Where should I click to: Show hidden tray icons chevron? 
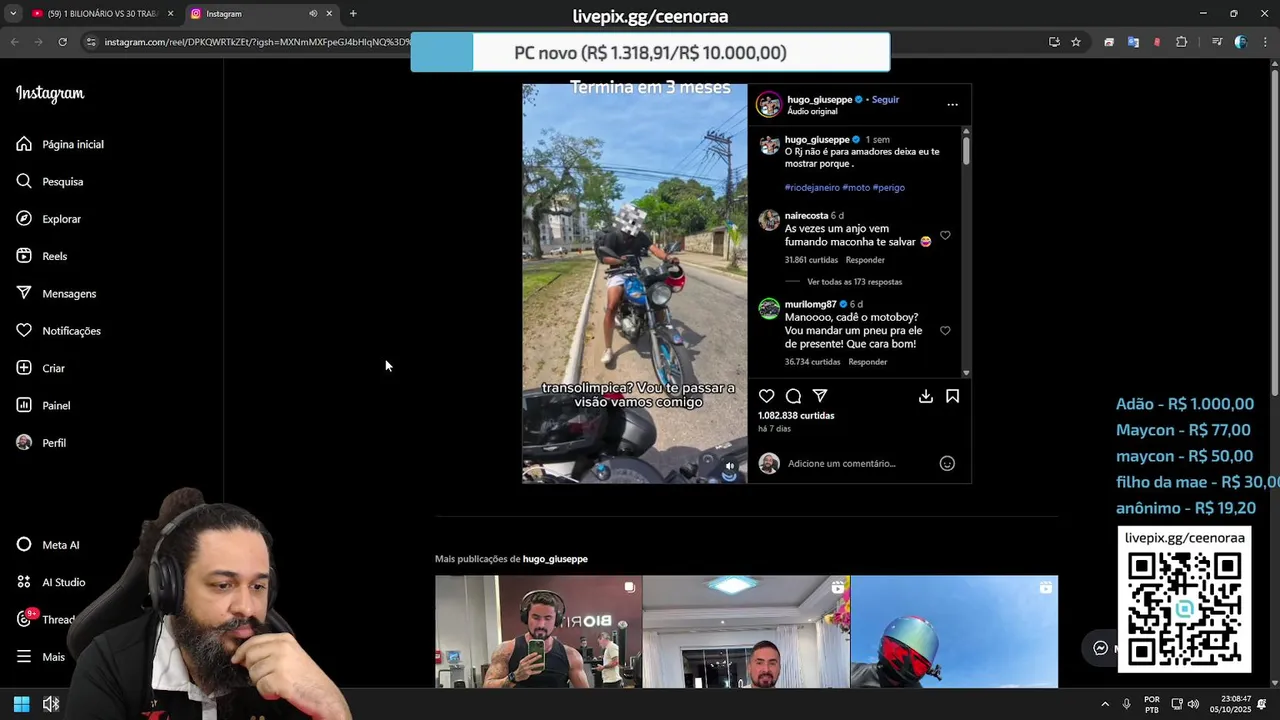click(1105, 705)
